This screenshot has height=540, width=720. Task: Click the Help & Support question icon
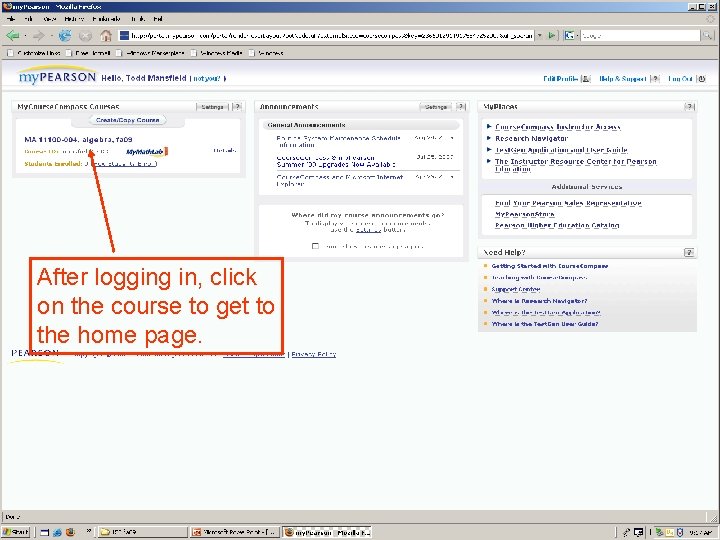[656, 79]
